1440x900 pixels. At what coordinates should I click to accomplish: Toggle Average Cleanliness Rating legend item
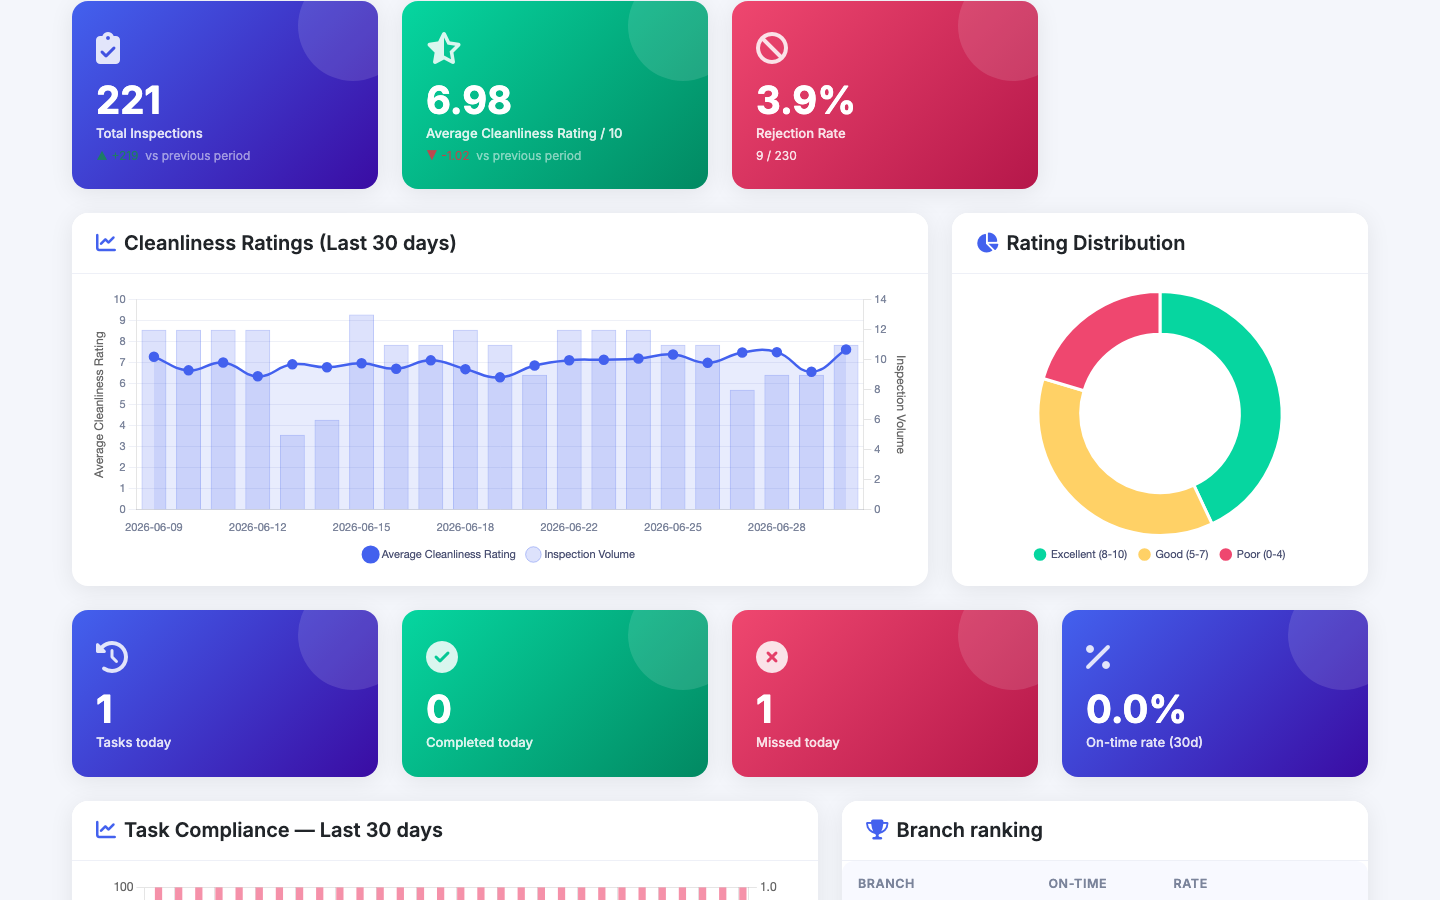439,554
